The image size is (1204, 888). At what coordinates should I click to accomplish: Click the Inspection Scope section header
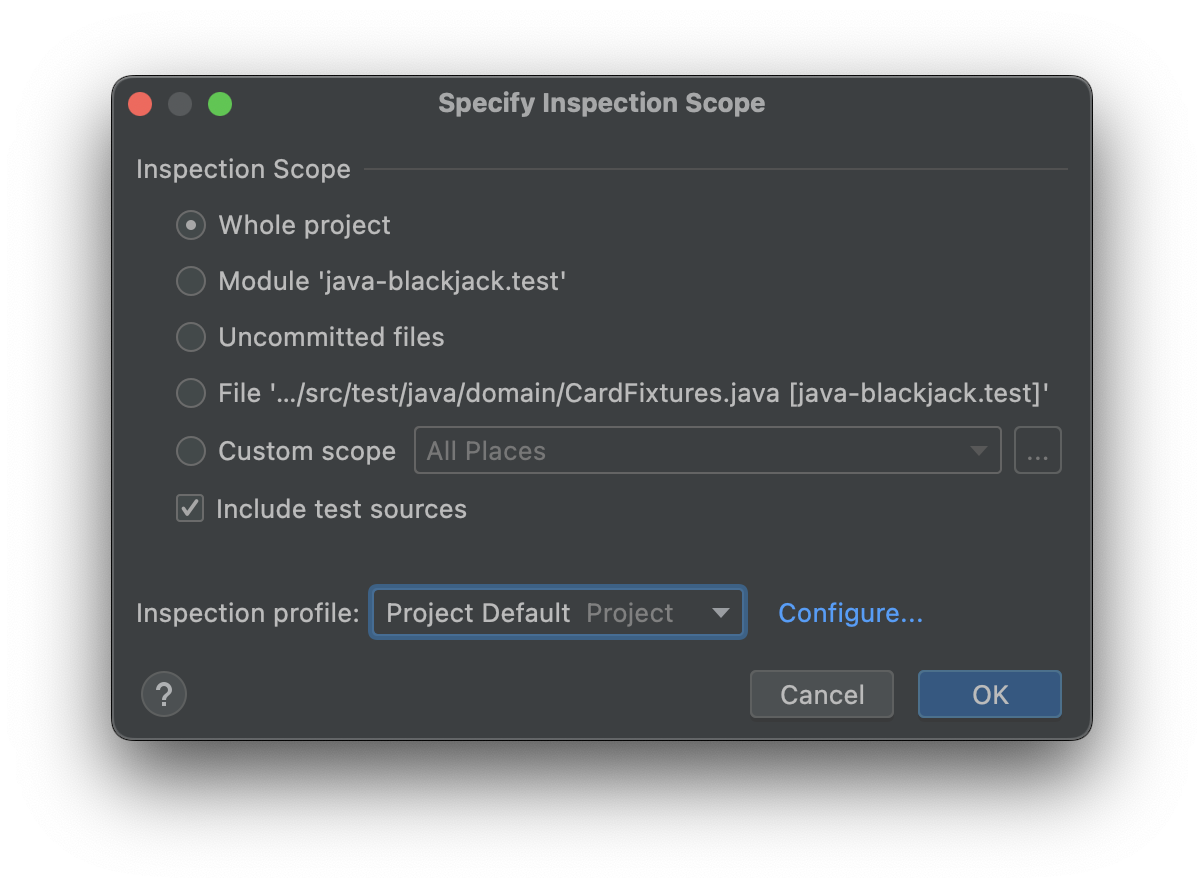tap(243, 169)
